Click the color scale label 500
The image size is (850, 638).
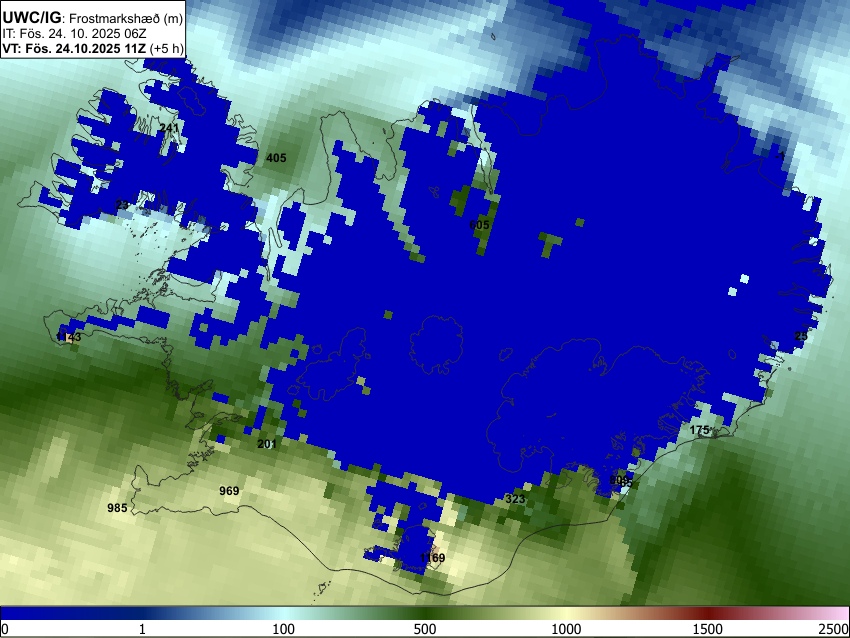[x=425, y=629]
